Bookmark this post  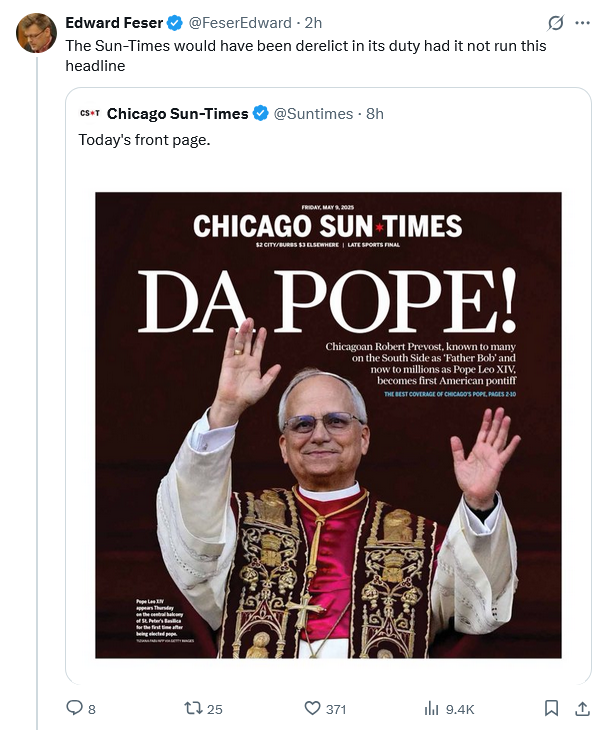pyautogui.click(x=550, y=708)
